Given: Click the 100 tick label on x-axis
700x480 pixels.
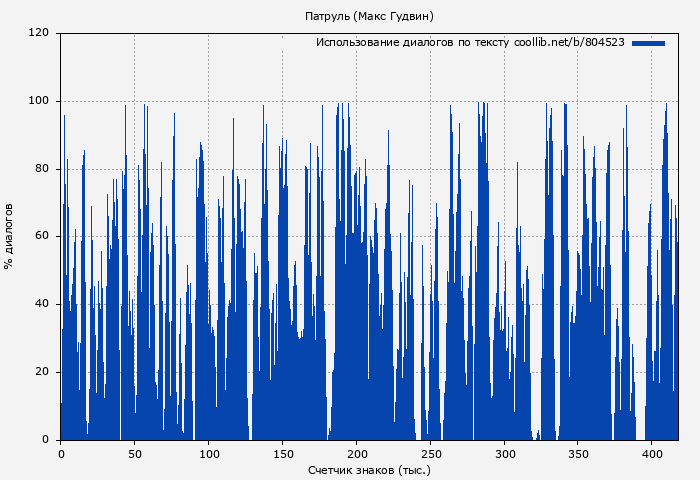Looking at the screenshot, I should point(209,454).
